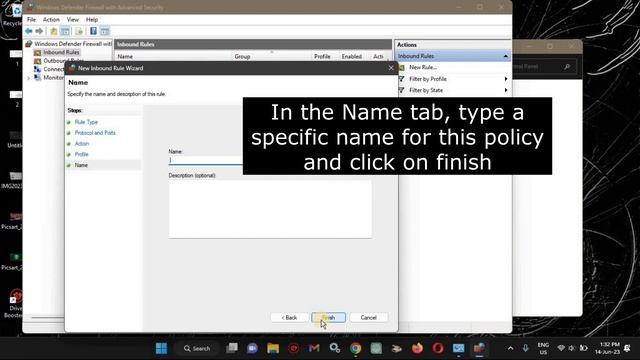This screenshot has height=360, width=640.
Task: Open the View menu
Action: click(x=73, y=20)
